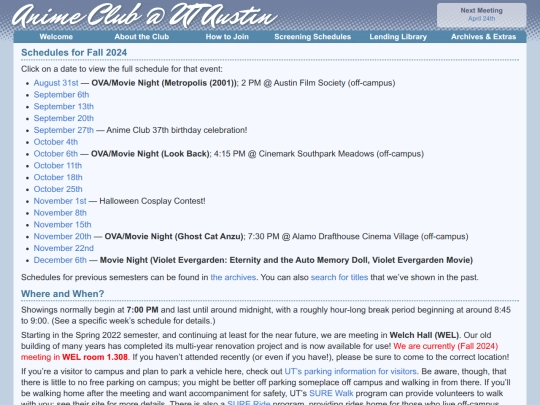Click the Next Meeting April 24th box
The image size is (540, 405).
[x=481, y=15]
